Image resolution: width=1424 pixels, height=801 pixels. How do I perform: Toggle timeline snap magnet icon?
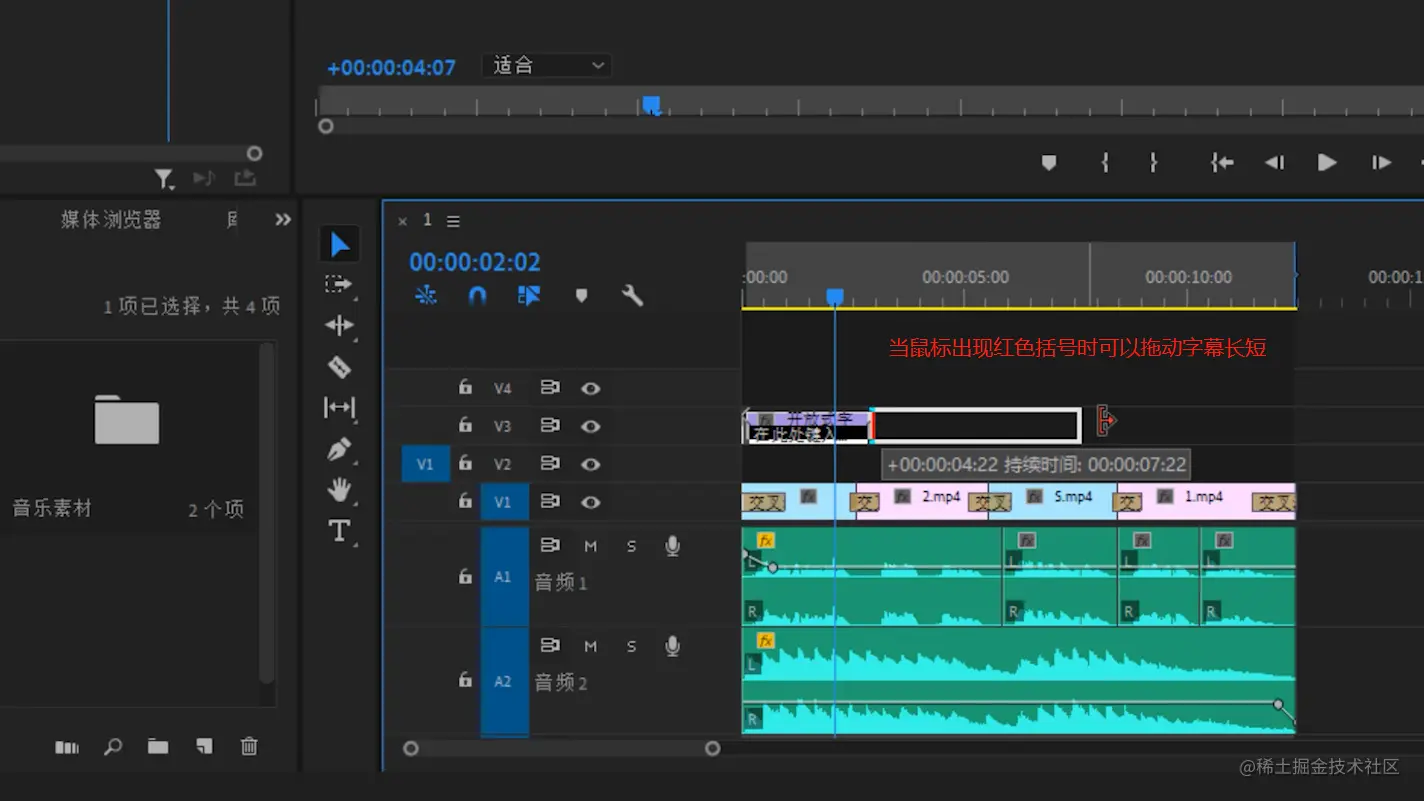coord(478,295)
